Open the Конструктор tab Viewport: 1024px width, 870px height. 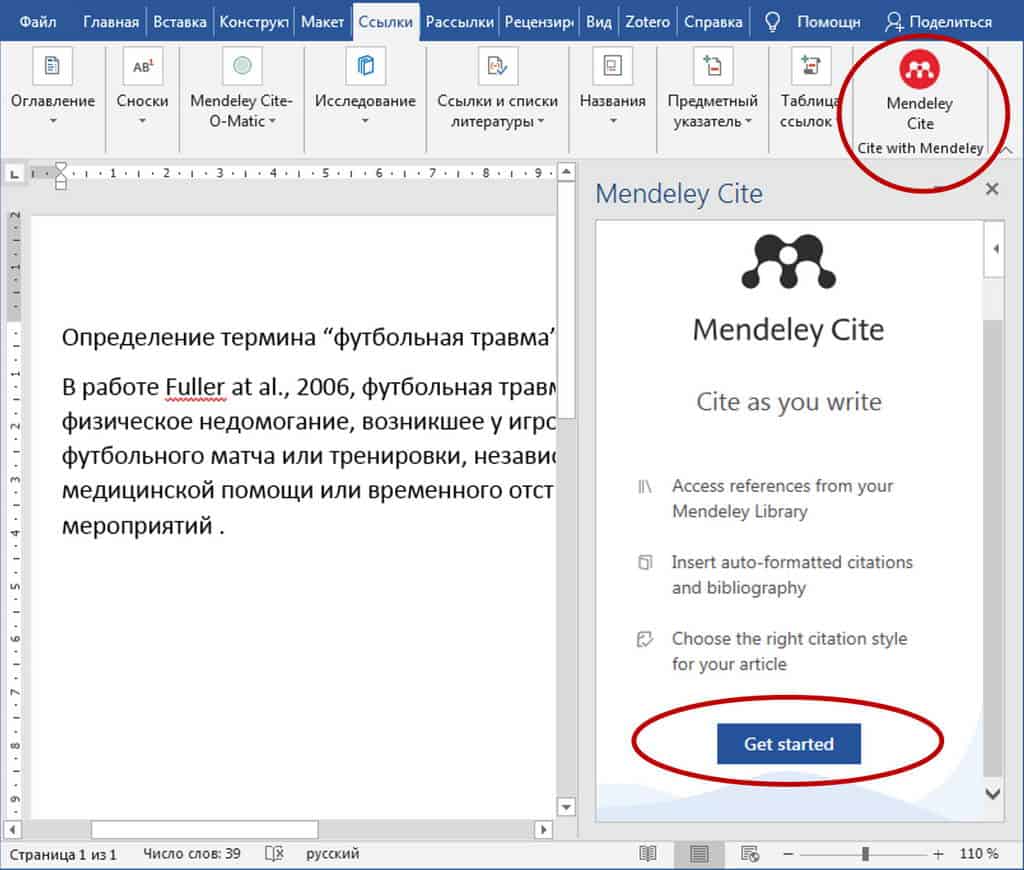pos(253,22)
